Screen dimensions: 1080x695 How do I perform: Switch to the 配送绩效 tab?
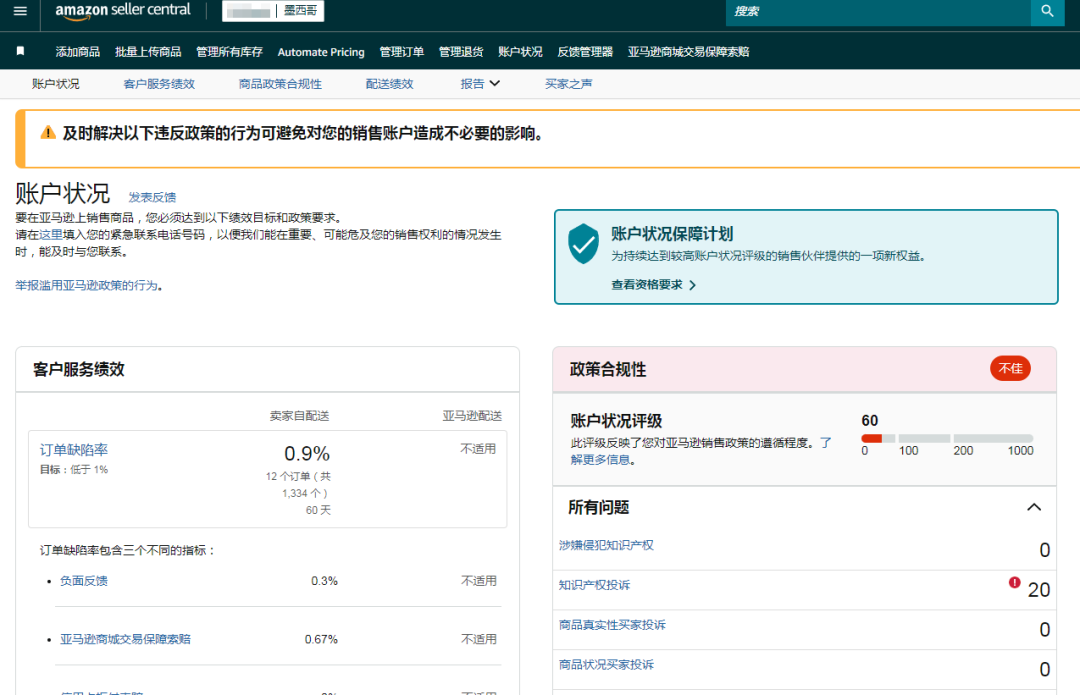(389, 84)
